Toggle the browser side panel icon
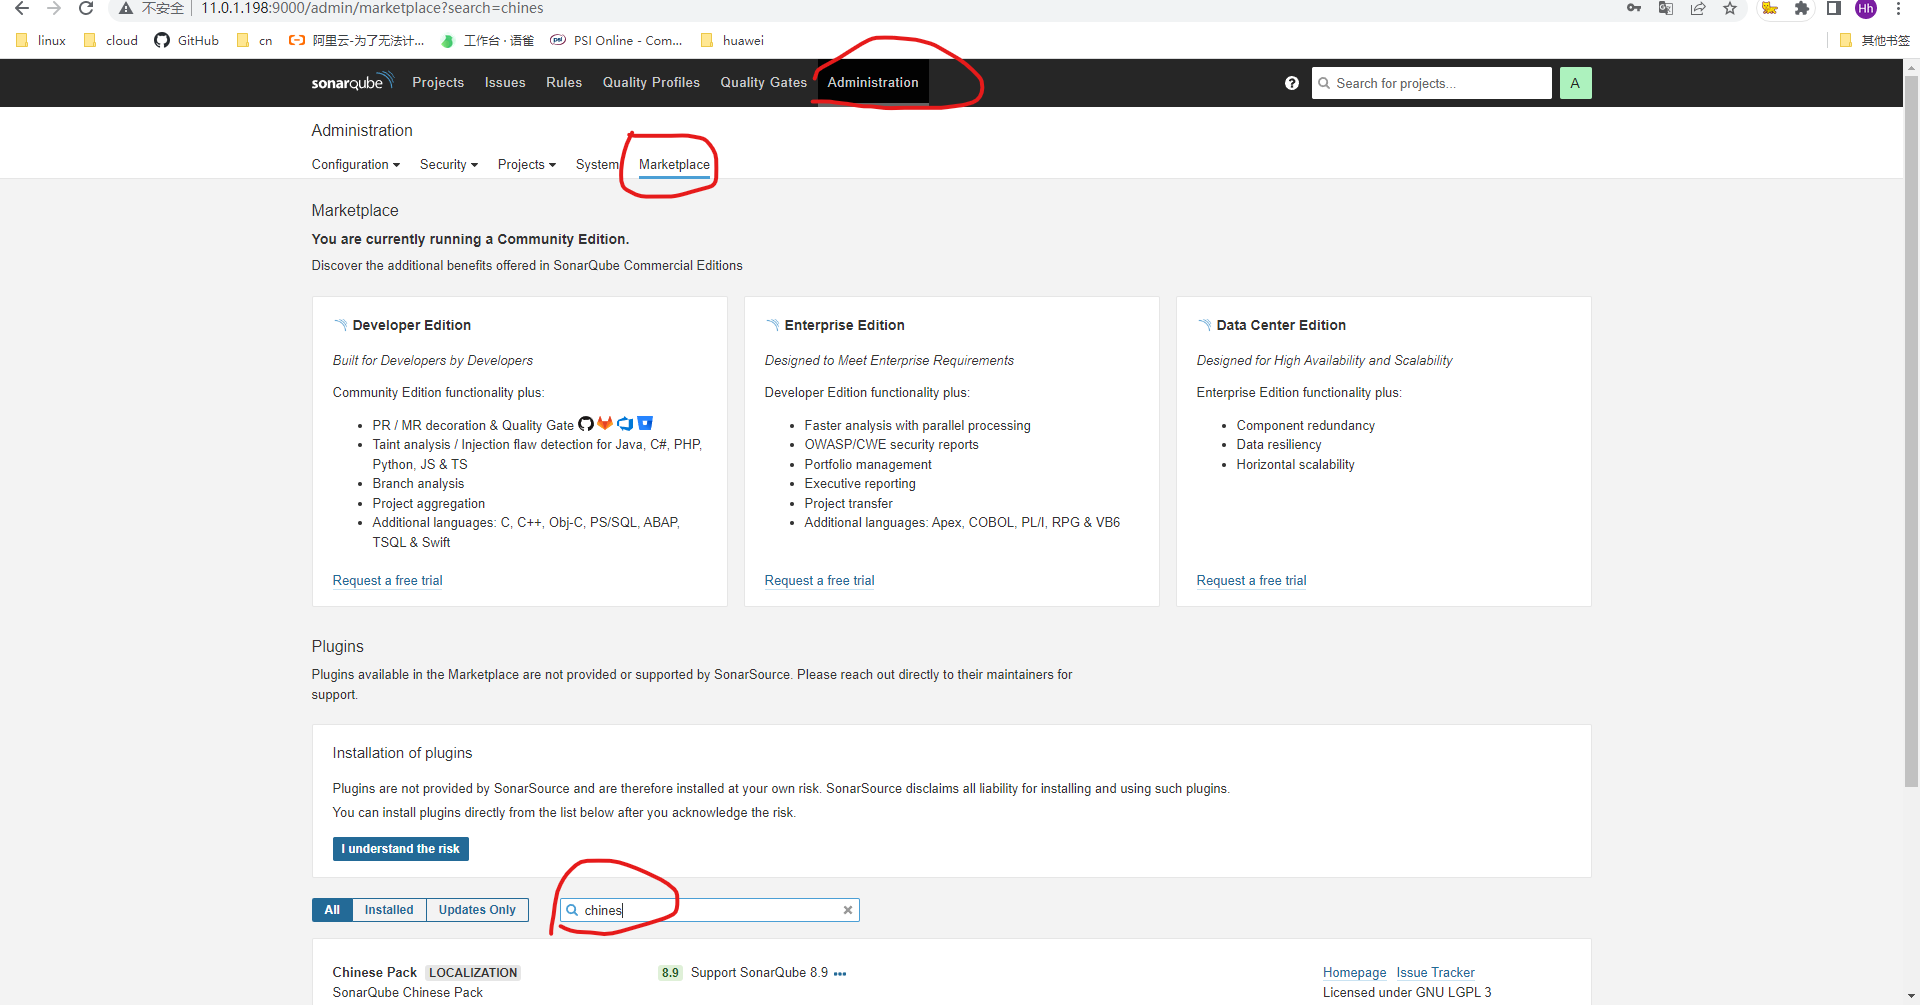Screen dimensions: 1920x1005 (1833, 8)
